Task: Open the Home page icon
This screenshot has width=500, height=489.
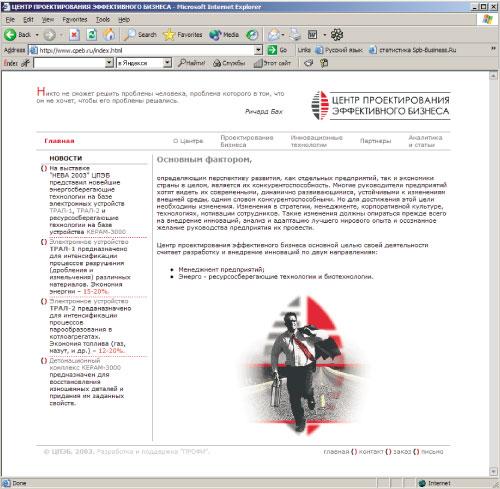Action: click(109, 35)
